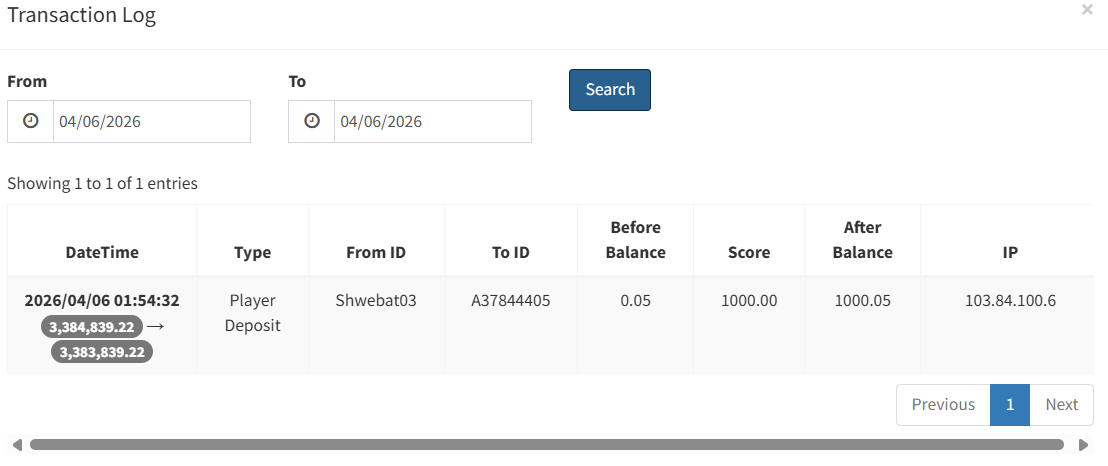Click the horizontal scrollbar left arrow
The width and height of the screenshot is (1108, 466).
coord(16,445)
